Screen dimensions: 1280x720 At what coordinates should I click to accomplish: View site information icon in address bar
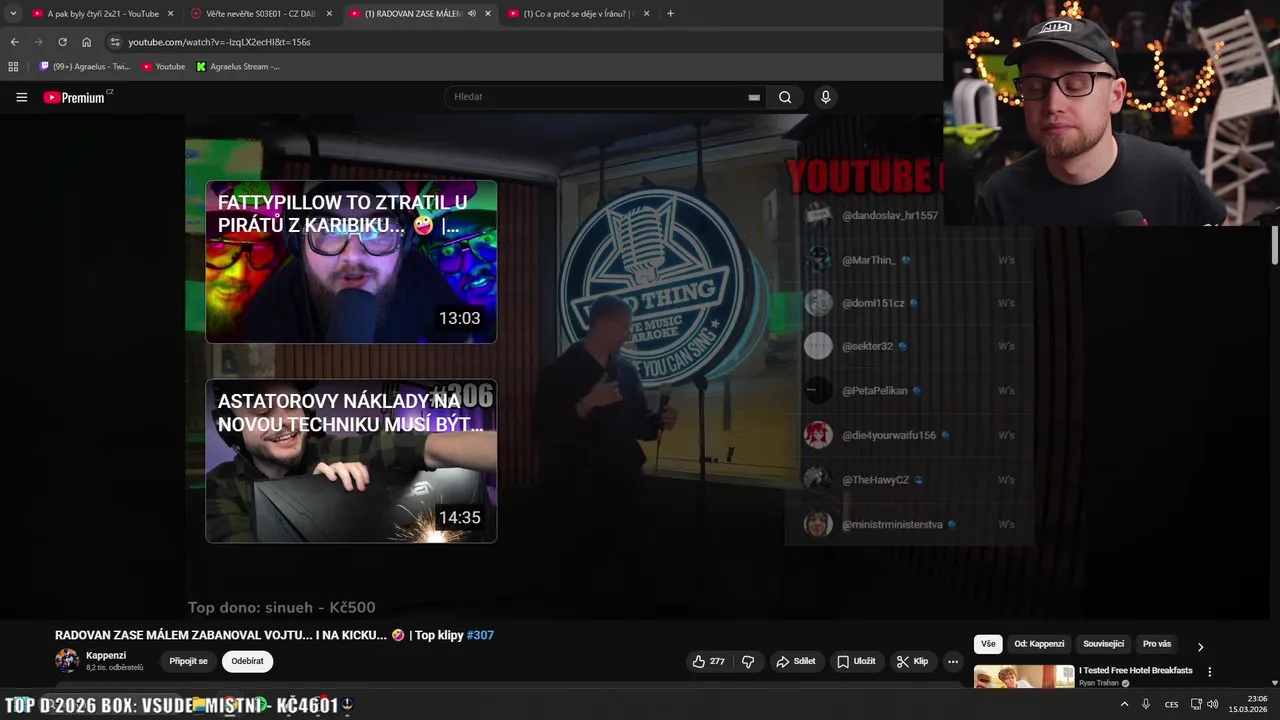[115, 42]
